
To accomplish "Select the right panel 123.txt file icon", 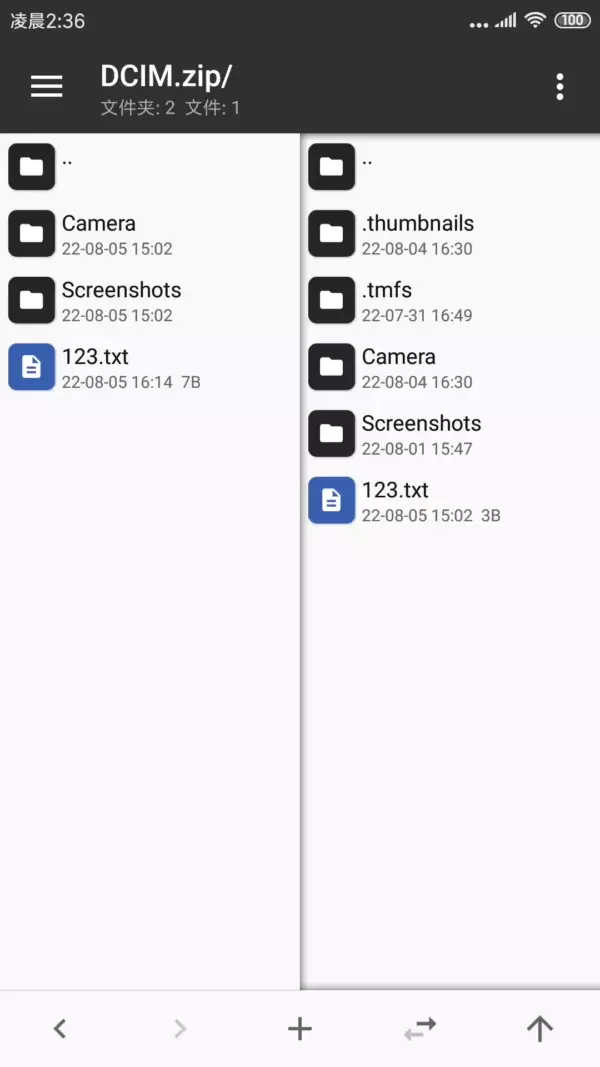I will click(x=332, y=500).
